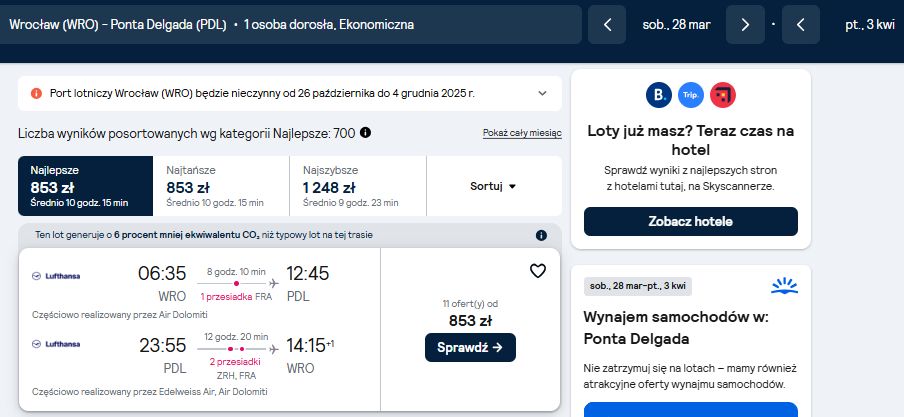Go to next departure date arrow
This screenshot has width=904, height=417.
(745, 25)
